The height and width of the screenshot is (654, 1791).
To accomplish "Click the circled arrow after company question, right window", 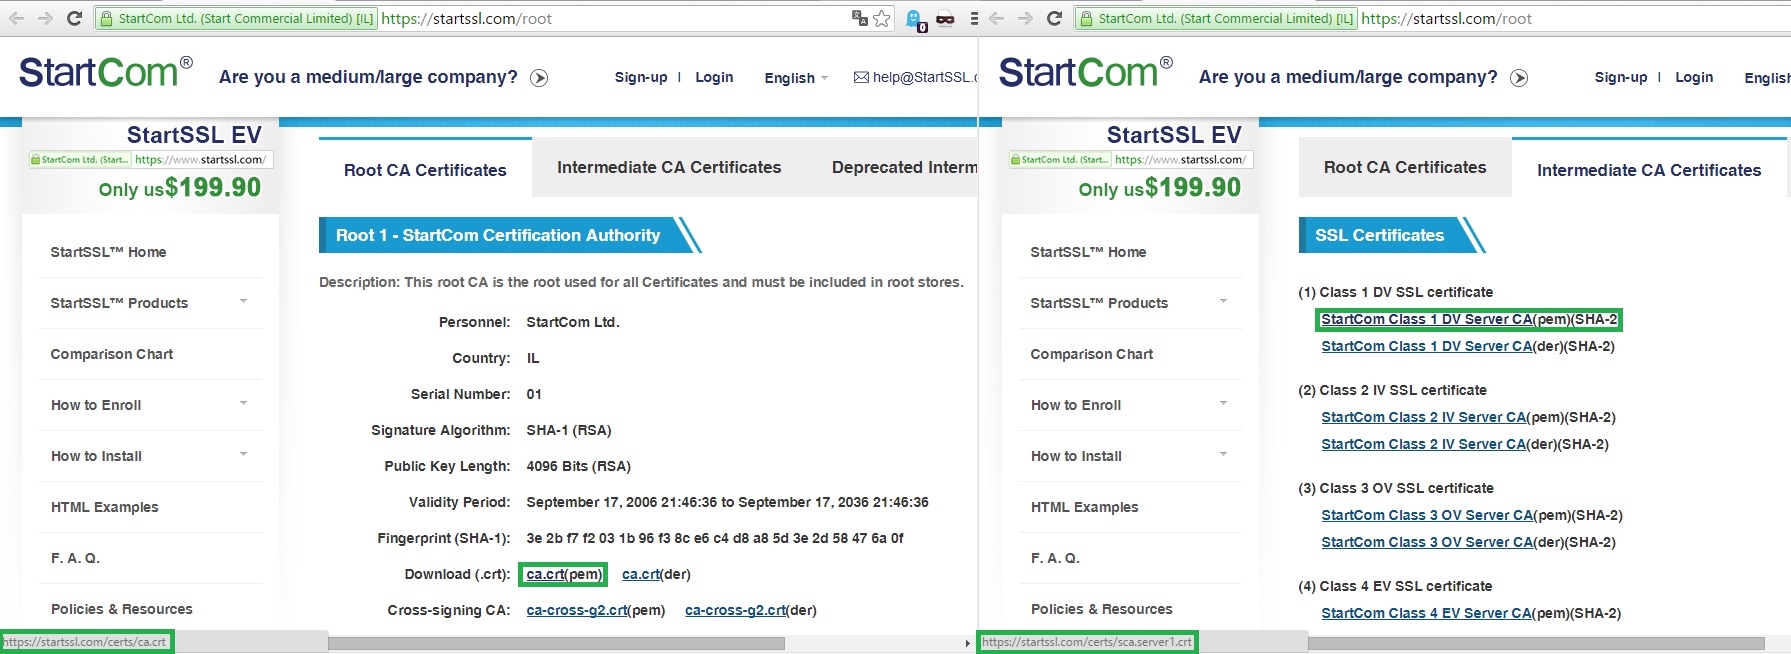I will 1519,78.
